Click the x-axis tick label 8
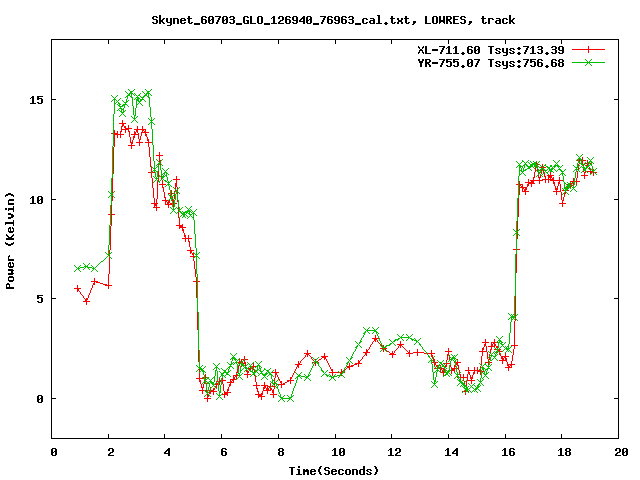The width and height of the screenshot is (640, 480). click(x=281, y=452)
